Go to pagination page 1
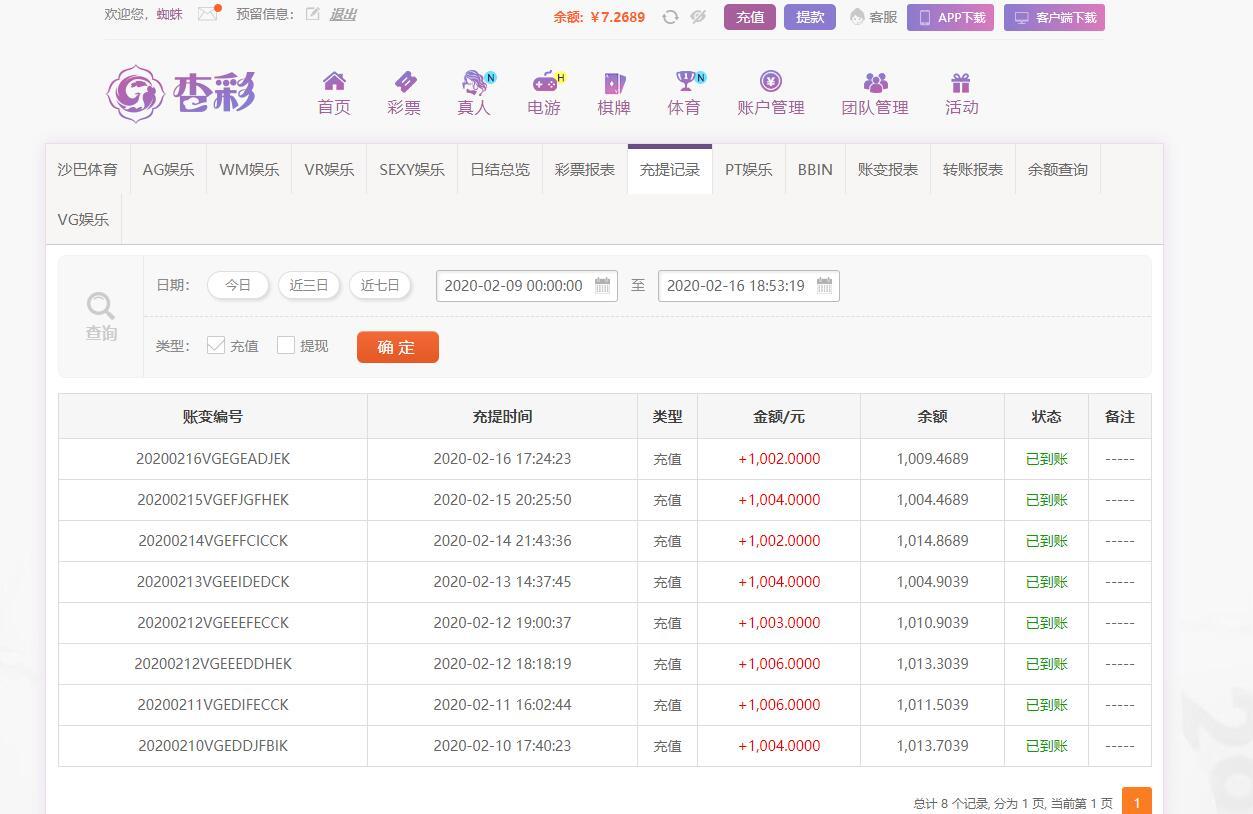The image size is (1253, 814). click(1137, 802)
